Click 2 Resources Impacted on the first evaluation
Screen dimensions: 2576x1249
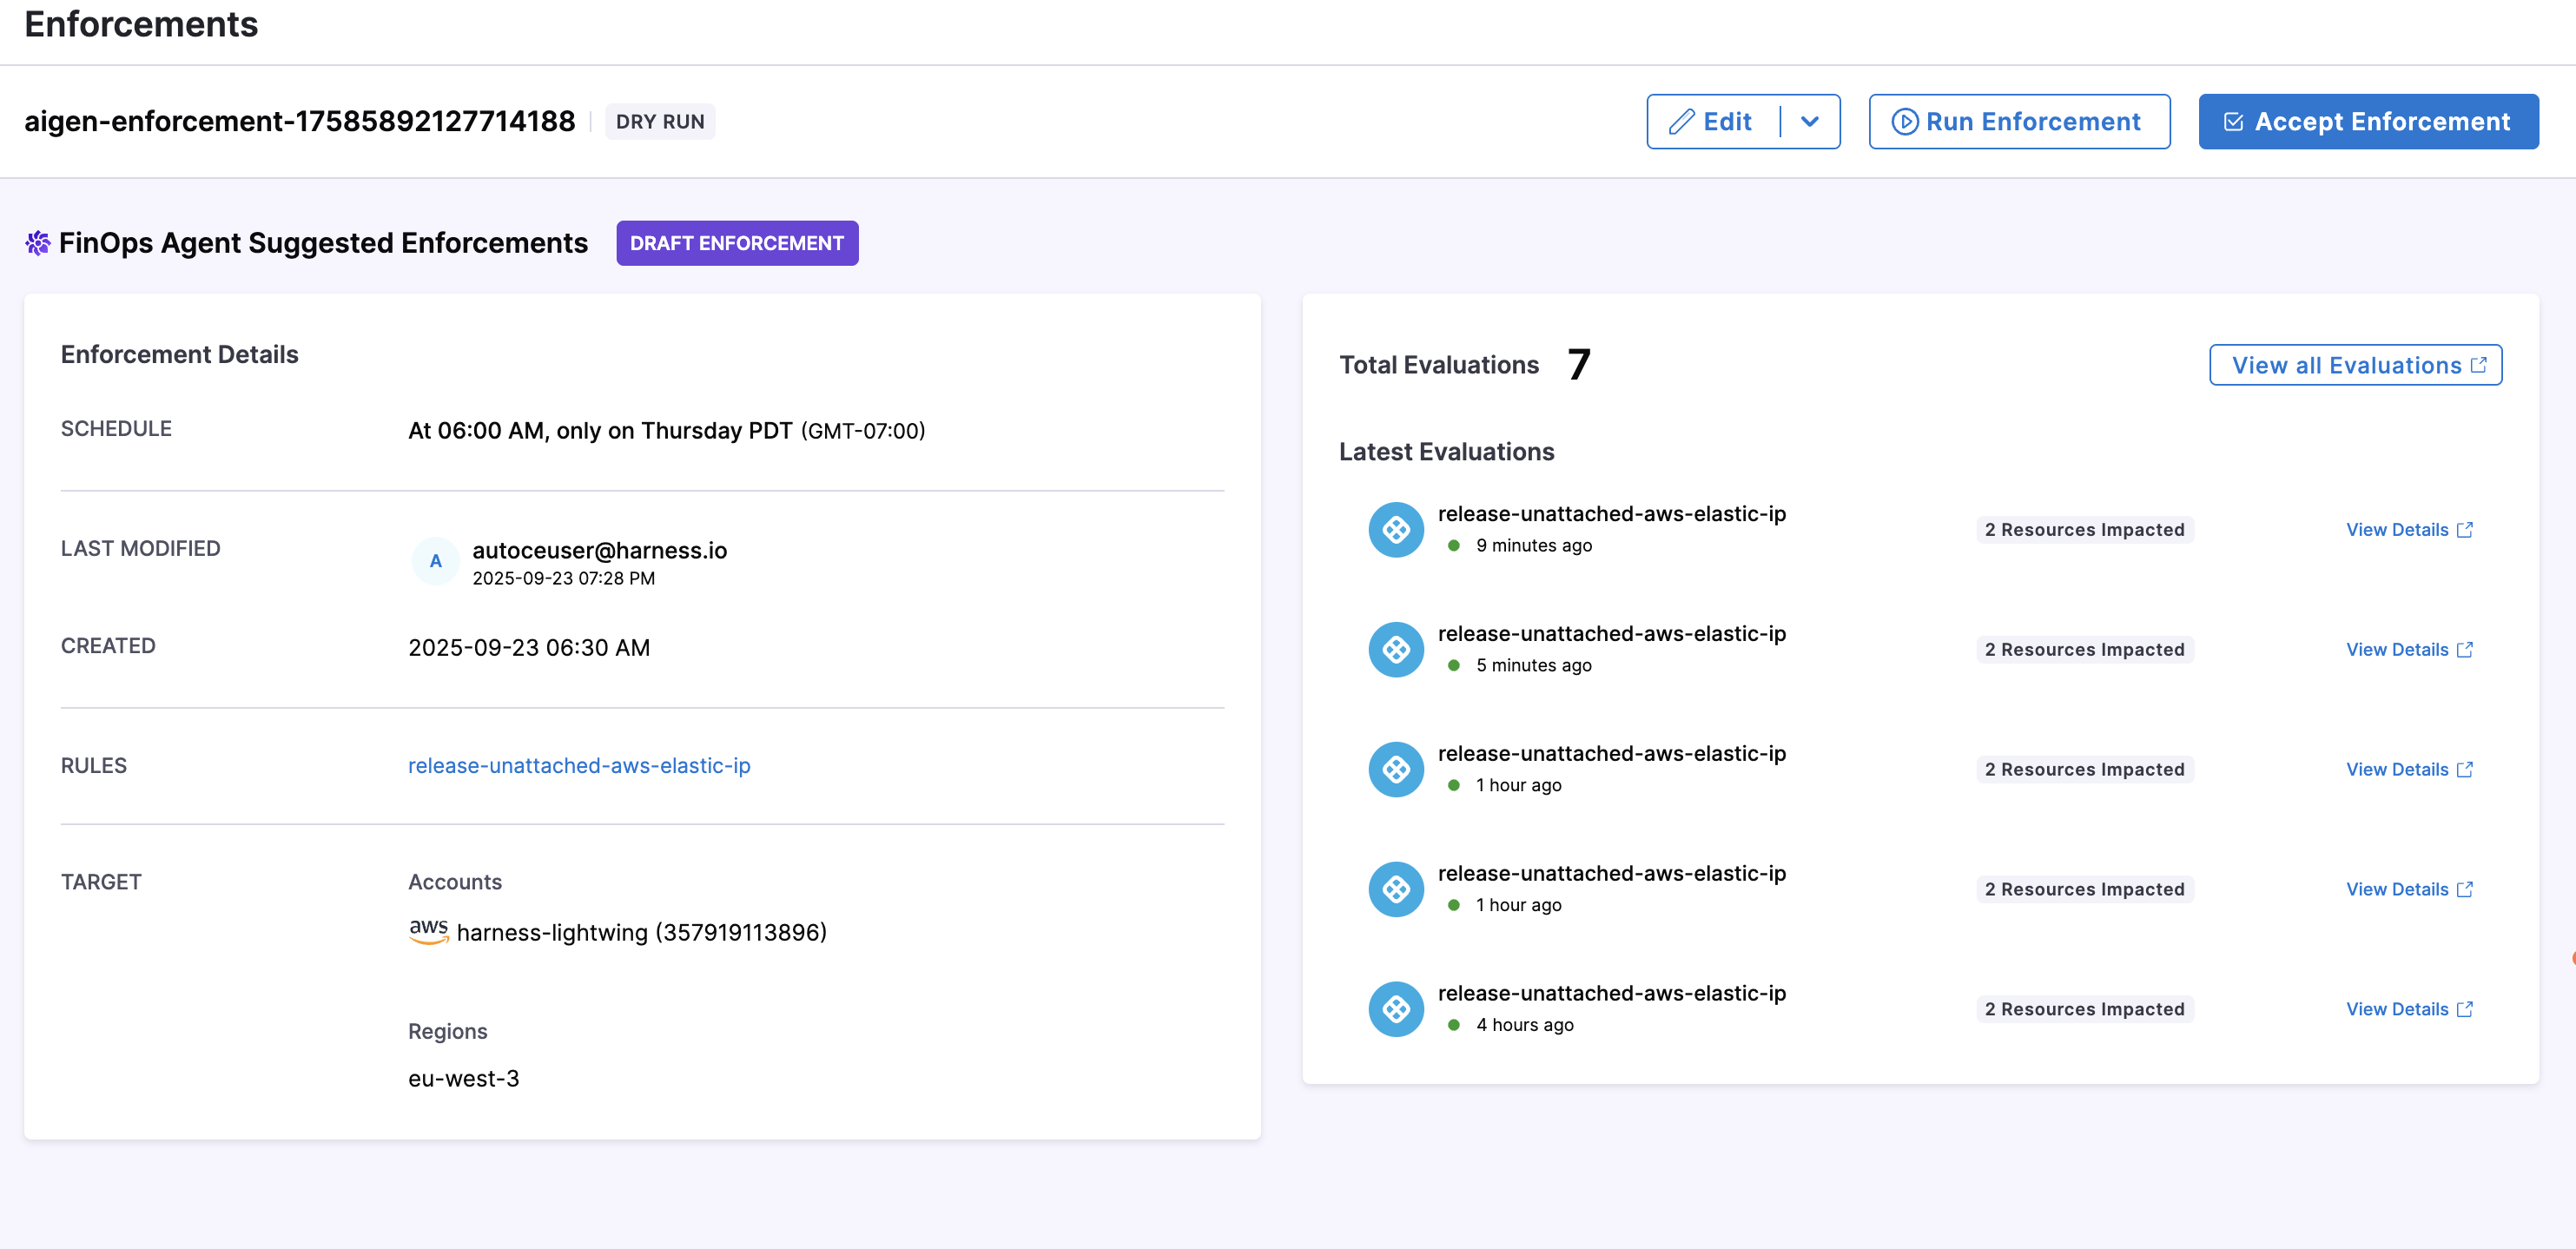pos(2084,529)
